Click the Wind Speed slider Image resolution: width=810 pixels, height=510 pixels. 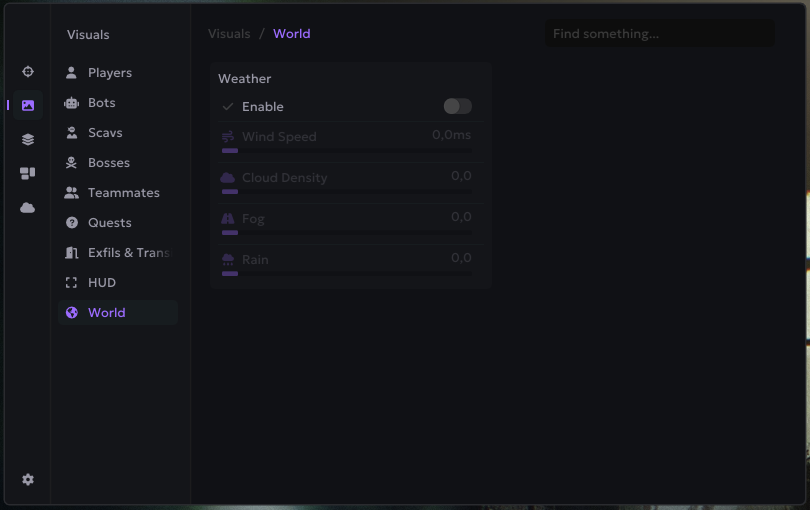346,150
